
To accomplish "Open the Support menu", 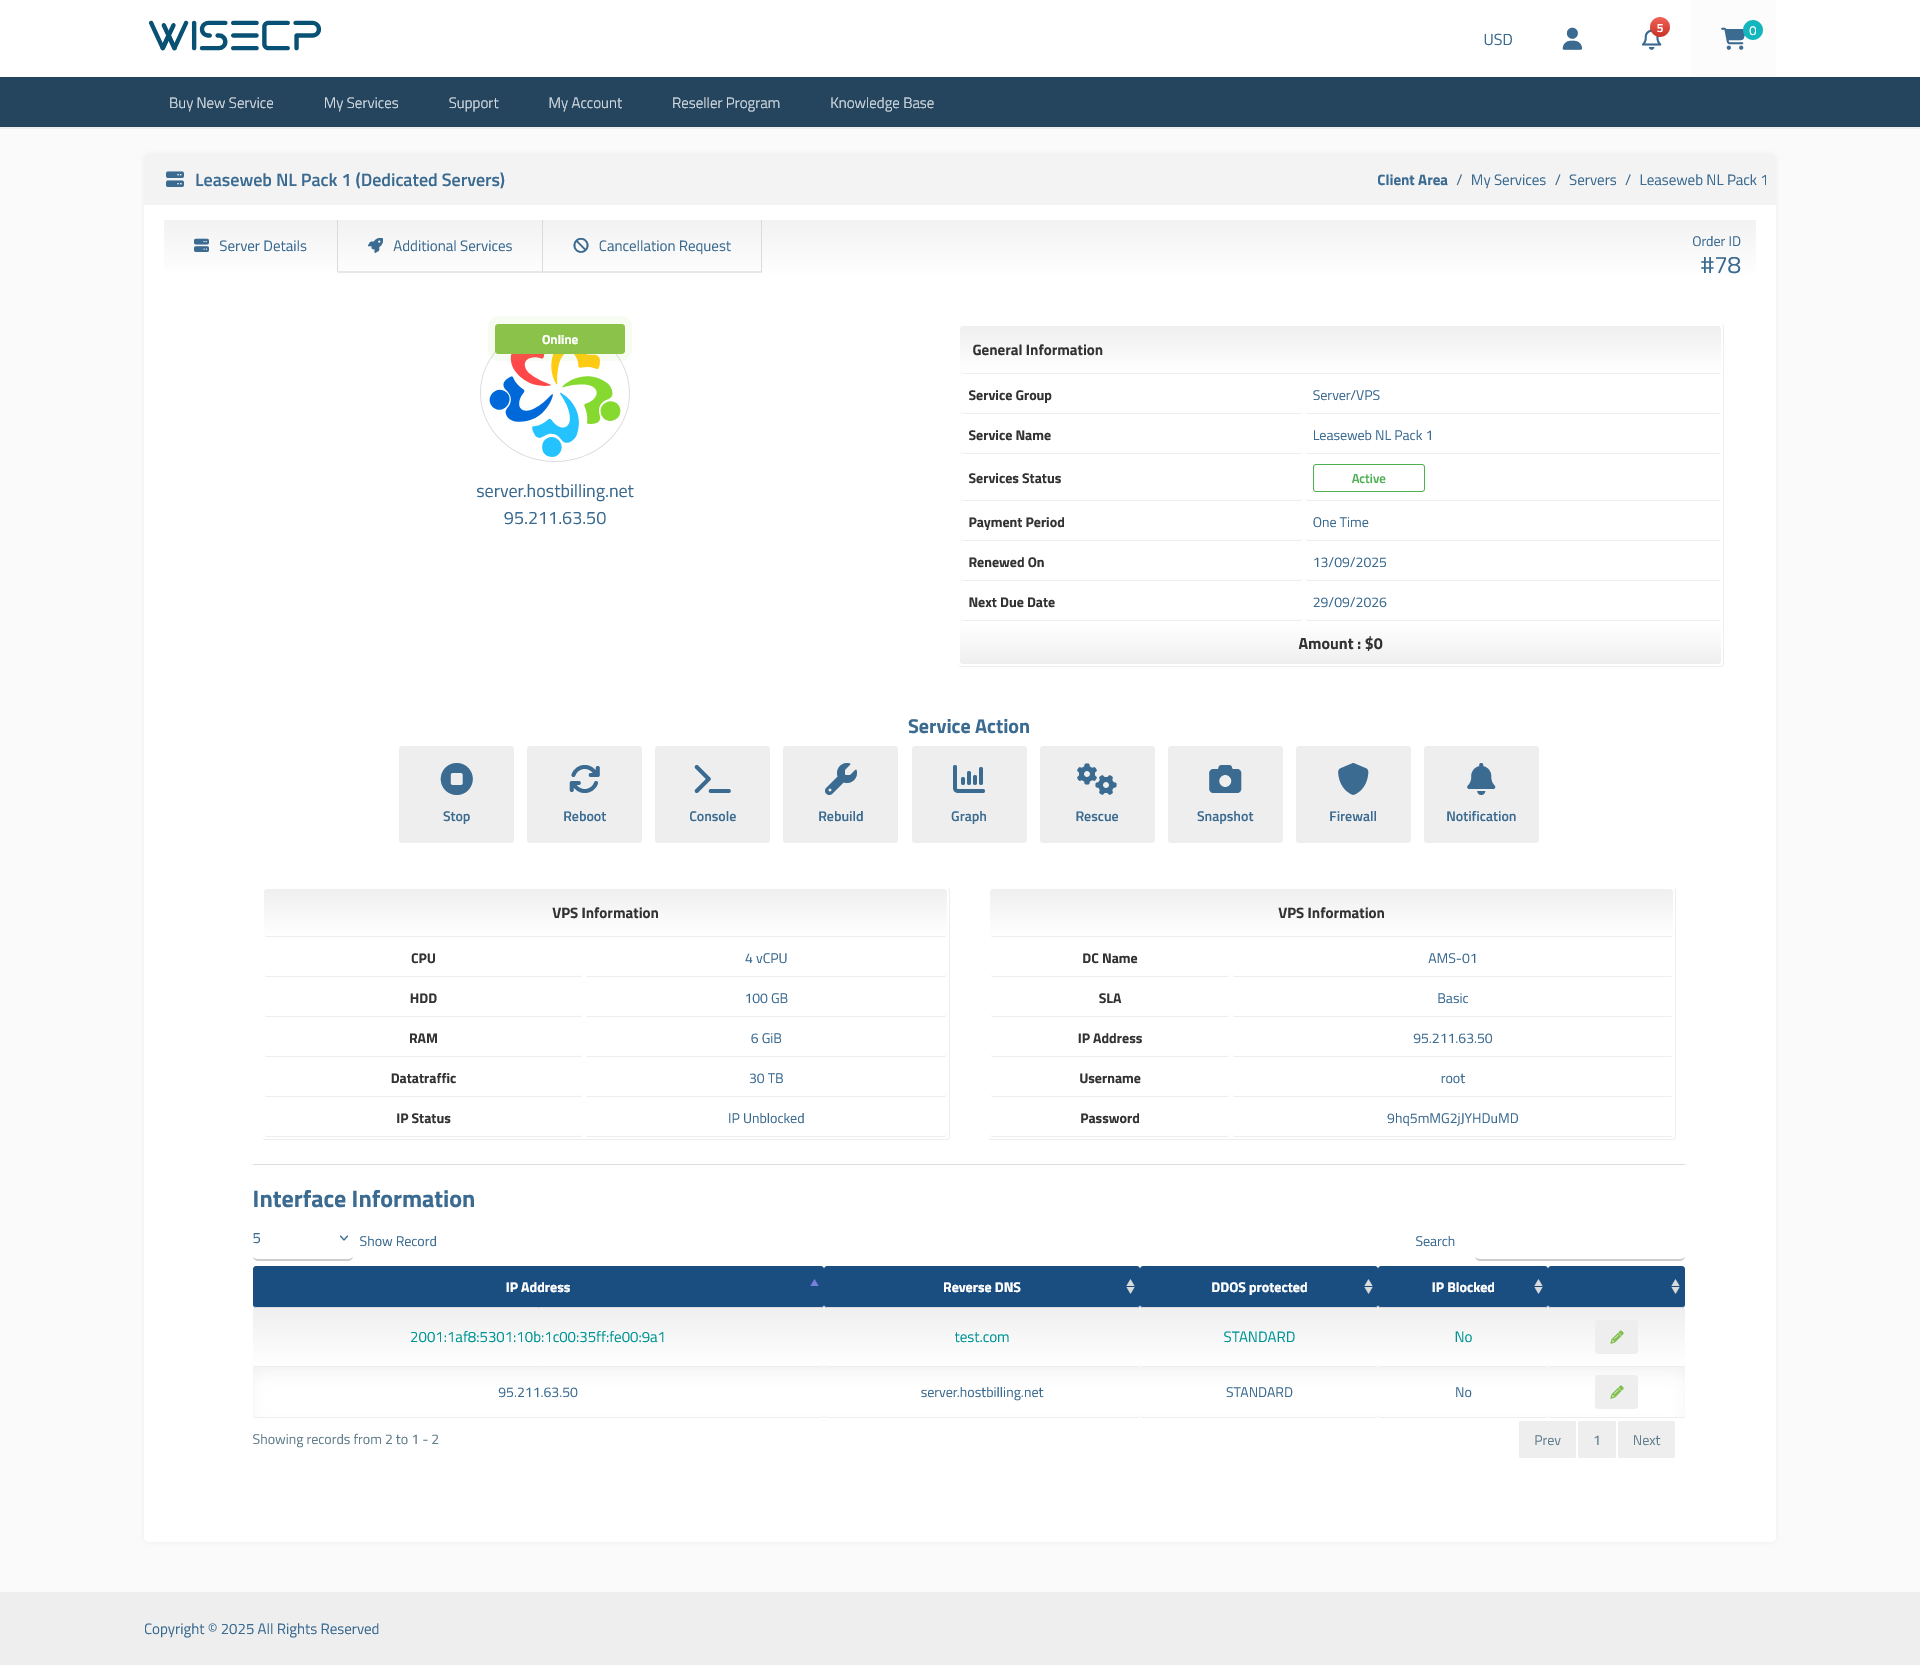I will pyautogui.click(x=473, y=103).
